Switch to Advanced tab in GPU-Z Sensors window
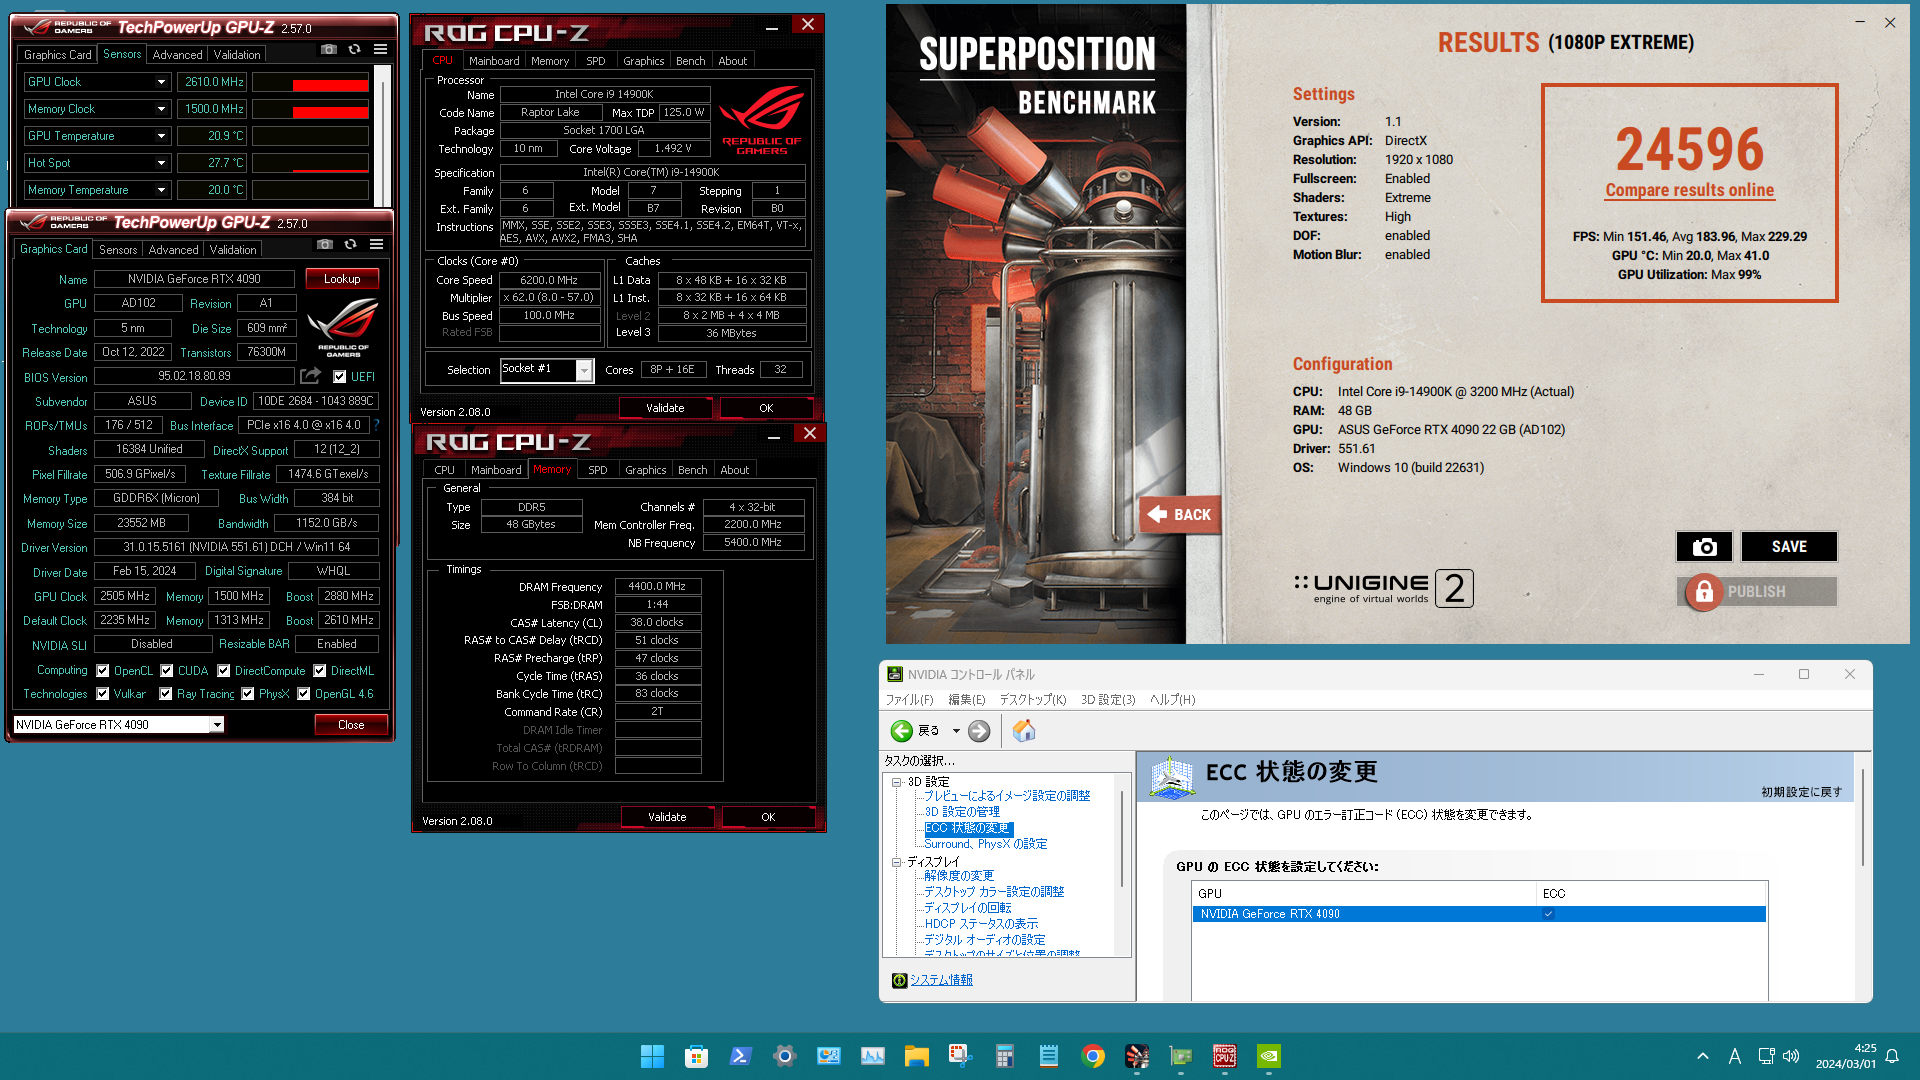 click(x=177, y=55)
